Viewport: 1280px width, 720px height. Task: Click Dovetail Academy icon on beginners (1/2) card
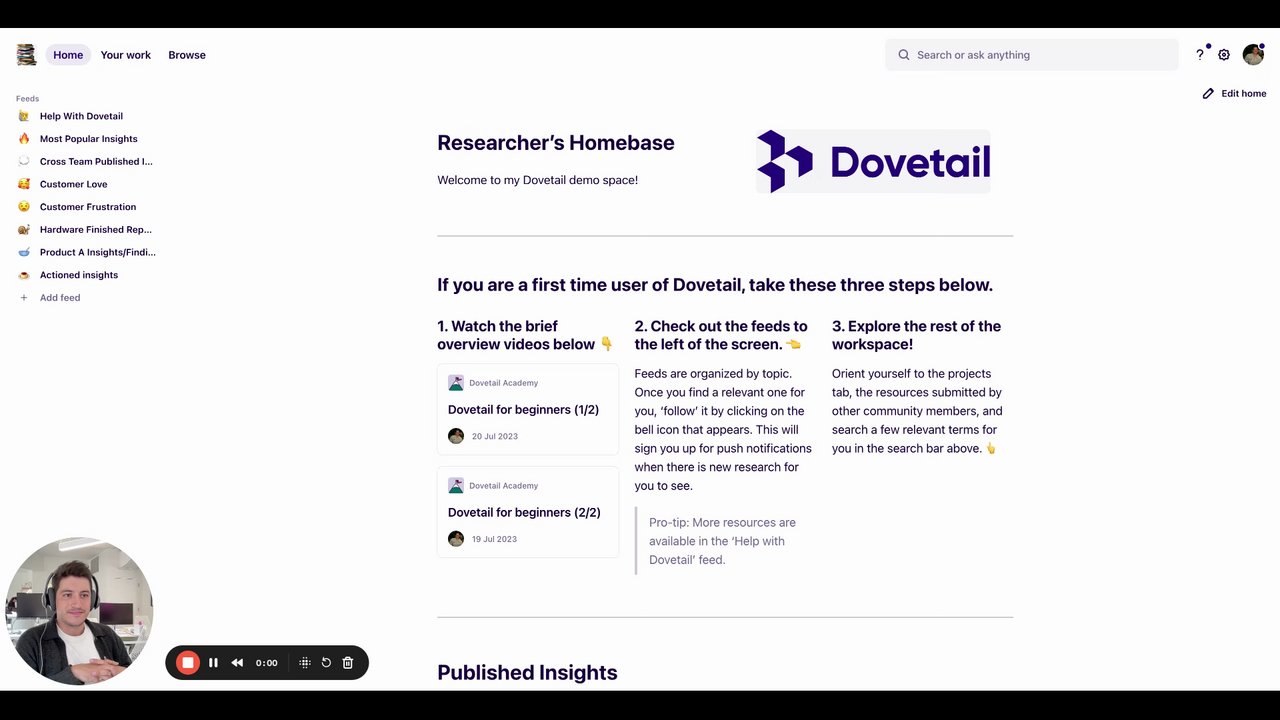[x=456, y=383]
